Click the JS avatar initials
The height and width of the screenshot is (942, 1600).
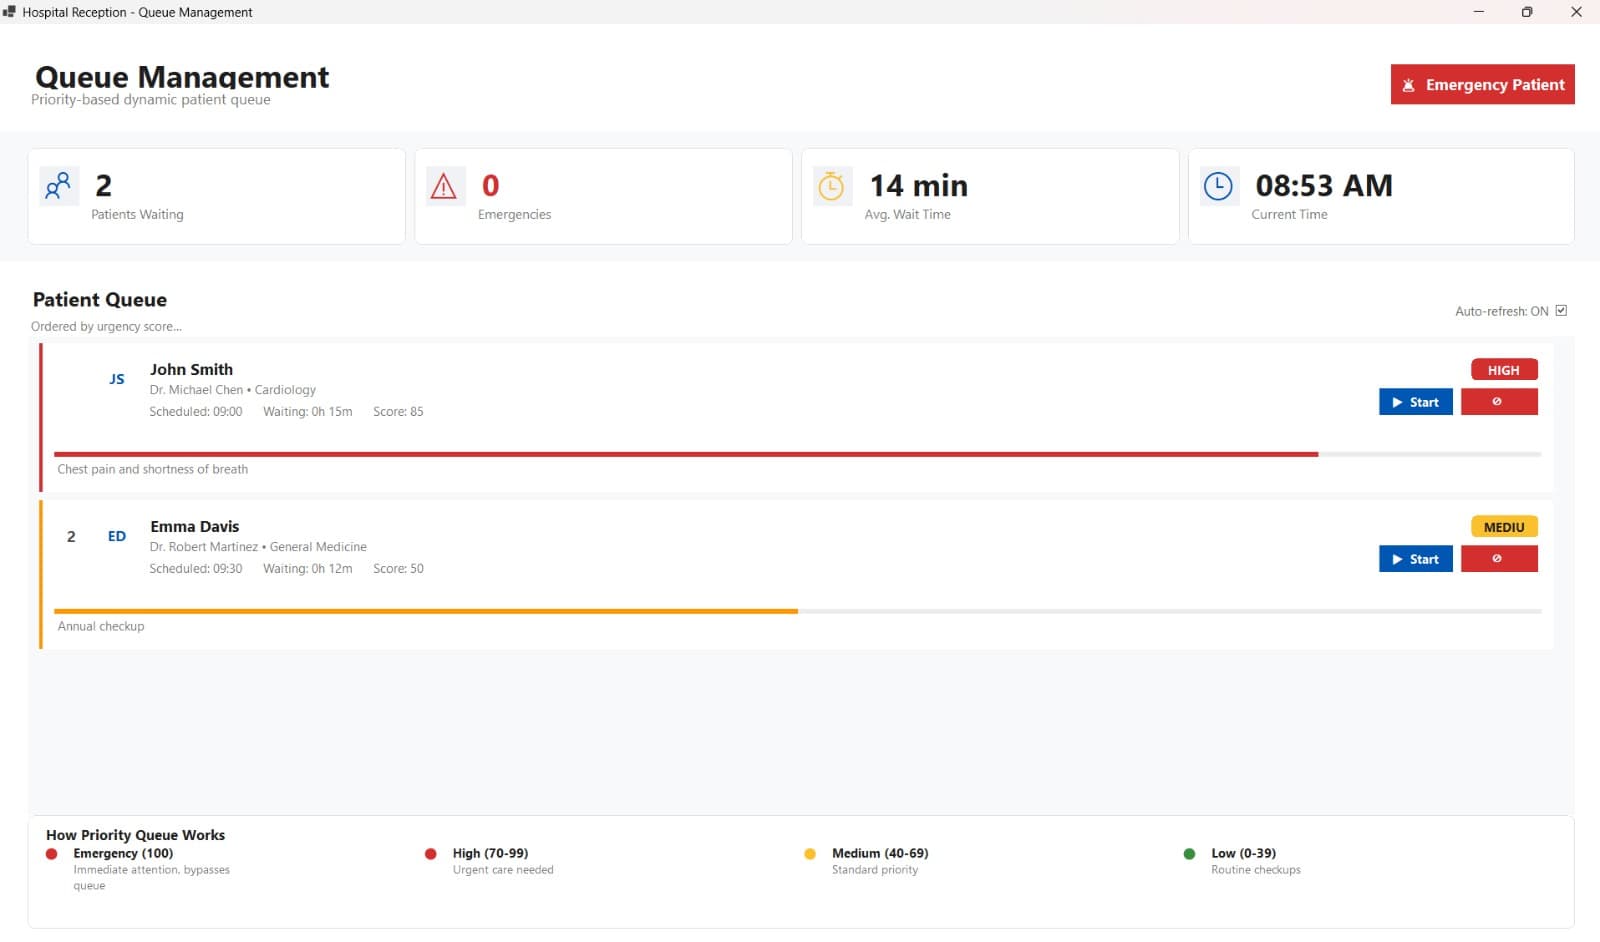tap(117, 379)
